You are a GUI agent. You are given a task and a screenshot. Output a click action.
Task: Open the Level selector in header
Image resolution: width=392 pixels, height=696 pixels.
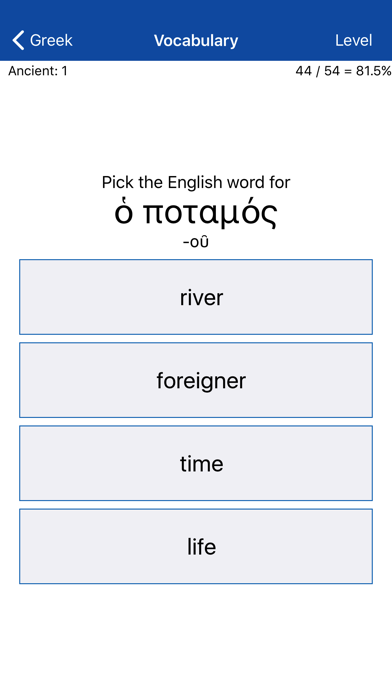[353, 40]
